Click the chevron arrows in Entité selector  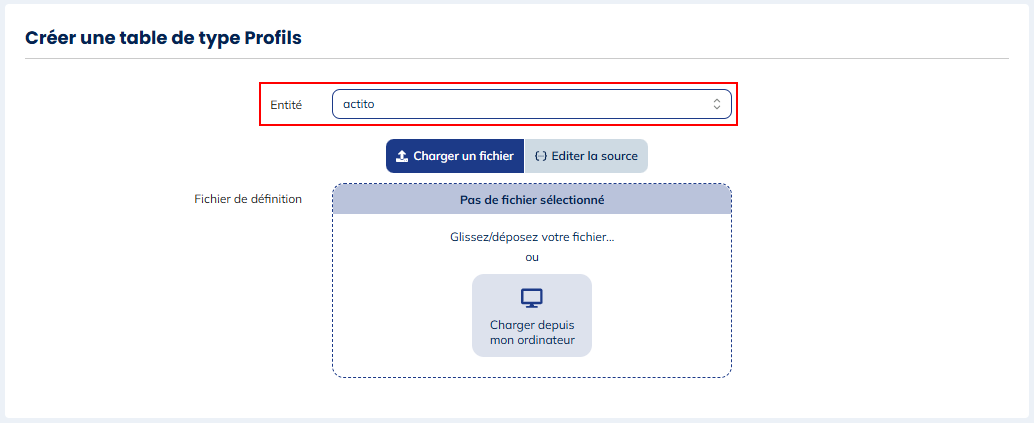[x=716, y=104]
